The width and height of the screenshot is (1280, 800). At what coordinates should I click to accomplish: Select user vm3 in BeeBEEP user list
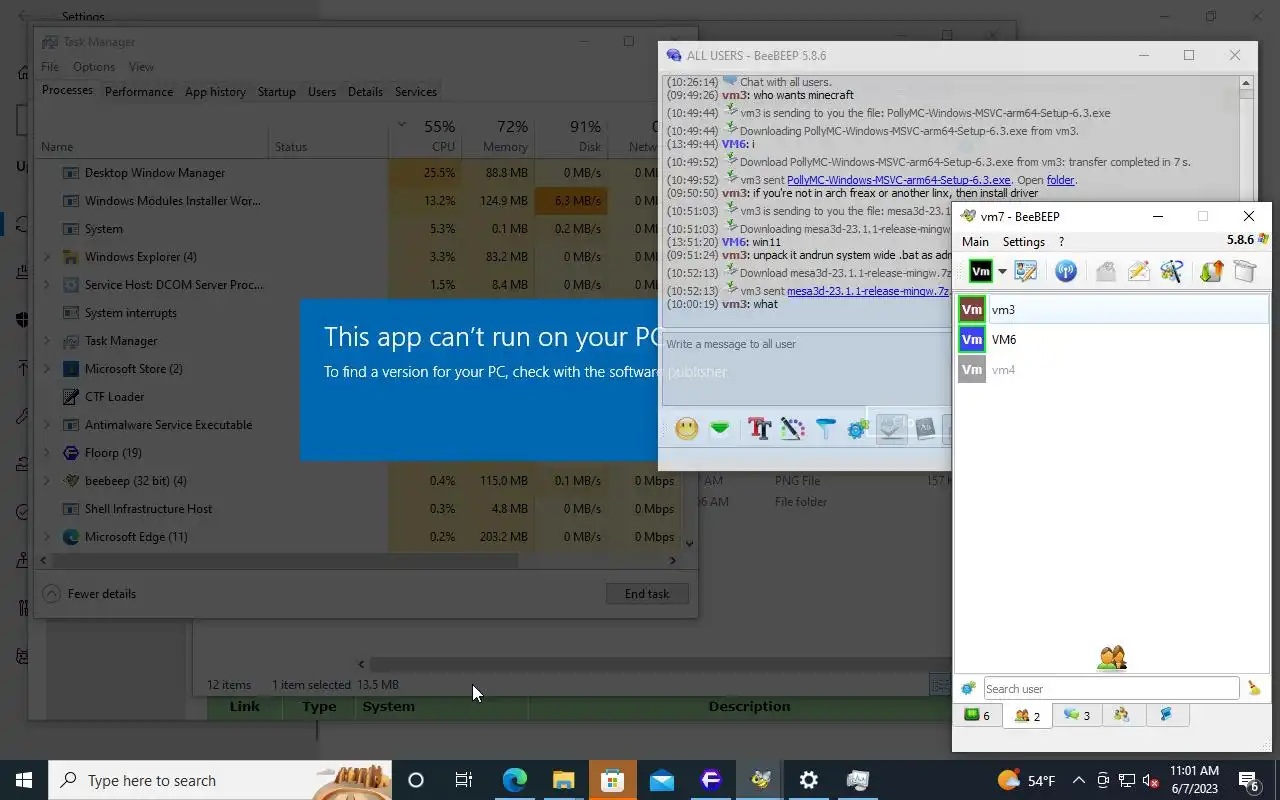(1111, 310)
